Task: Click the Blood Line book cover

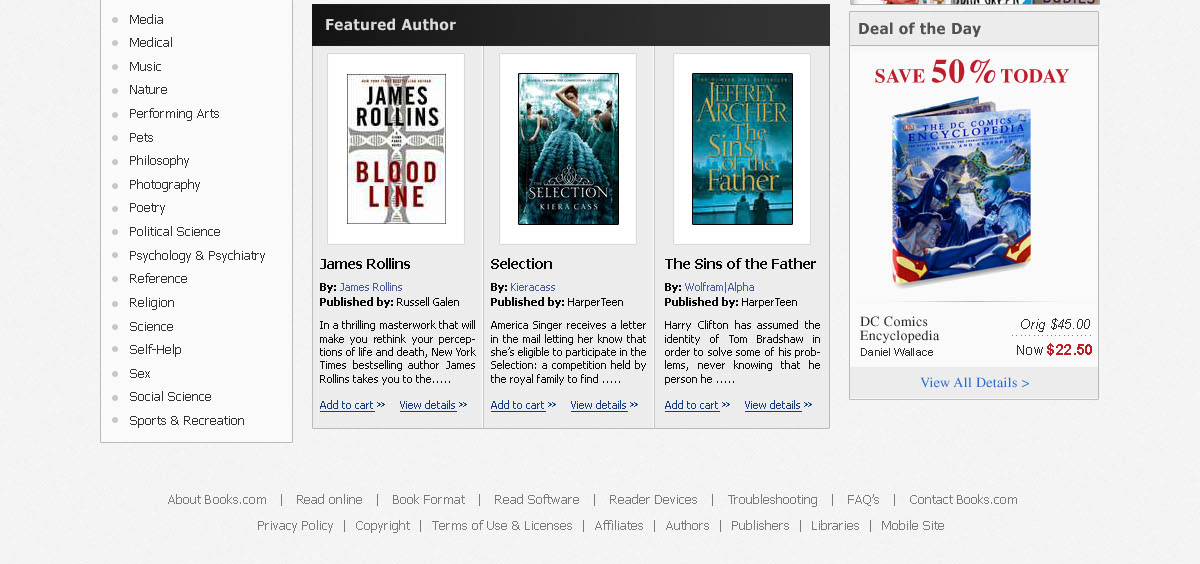Action: click(396, 149)
